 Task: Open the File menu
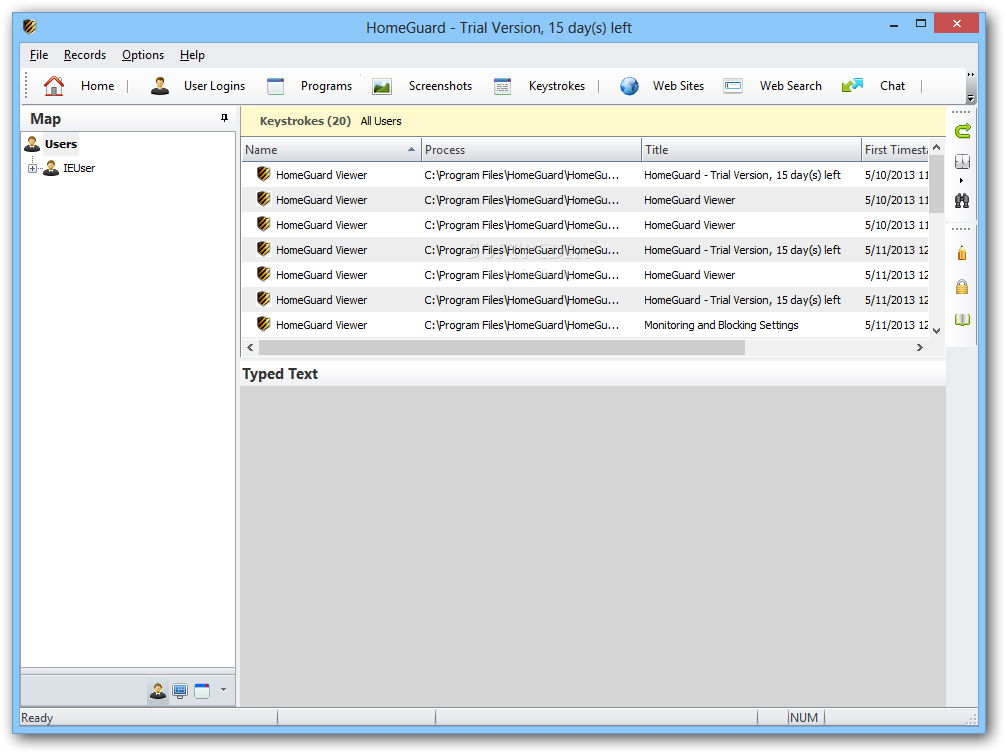pos(38,55)
